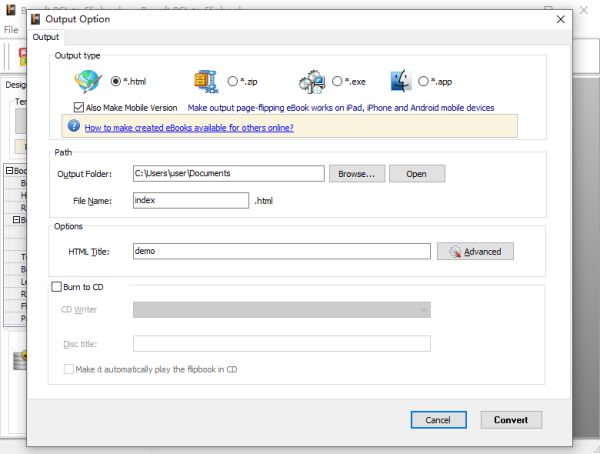Viewport: 600px width, 454px height.
Task: Switch to the Output tab
Action: 46,37
